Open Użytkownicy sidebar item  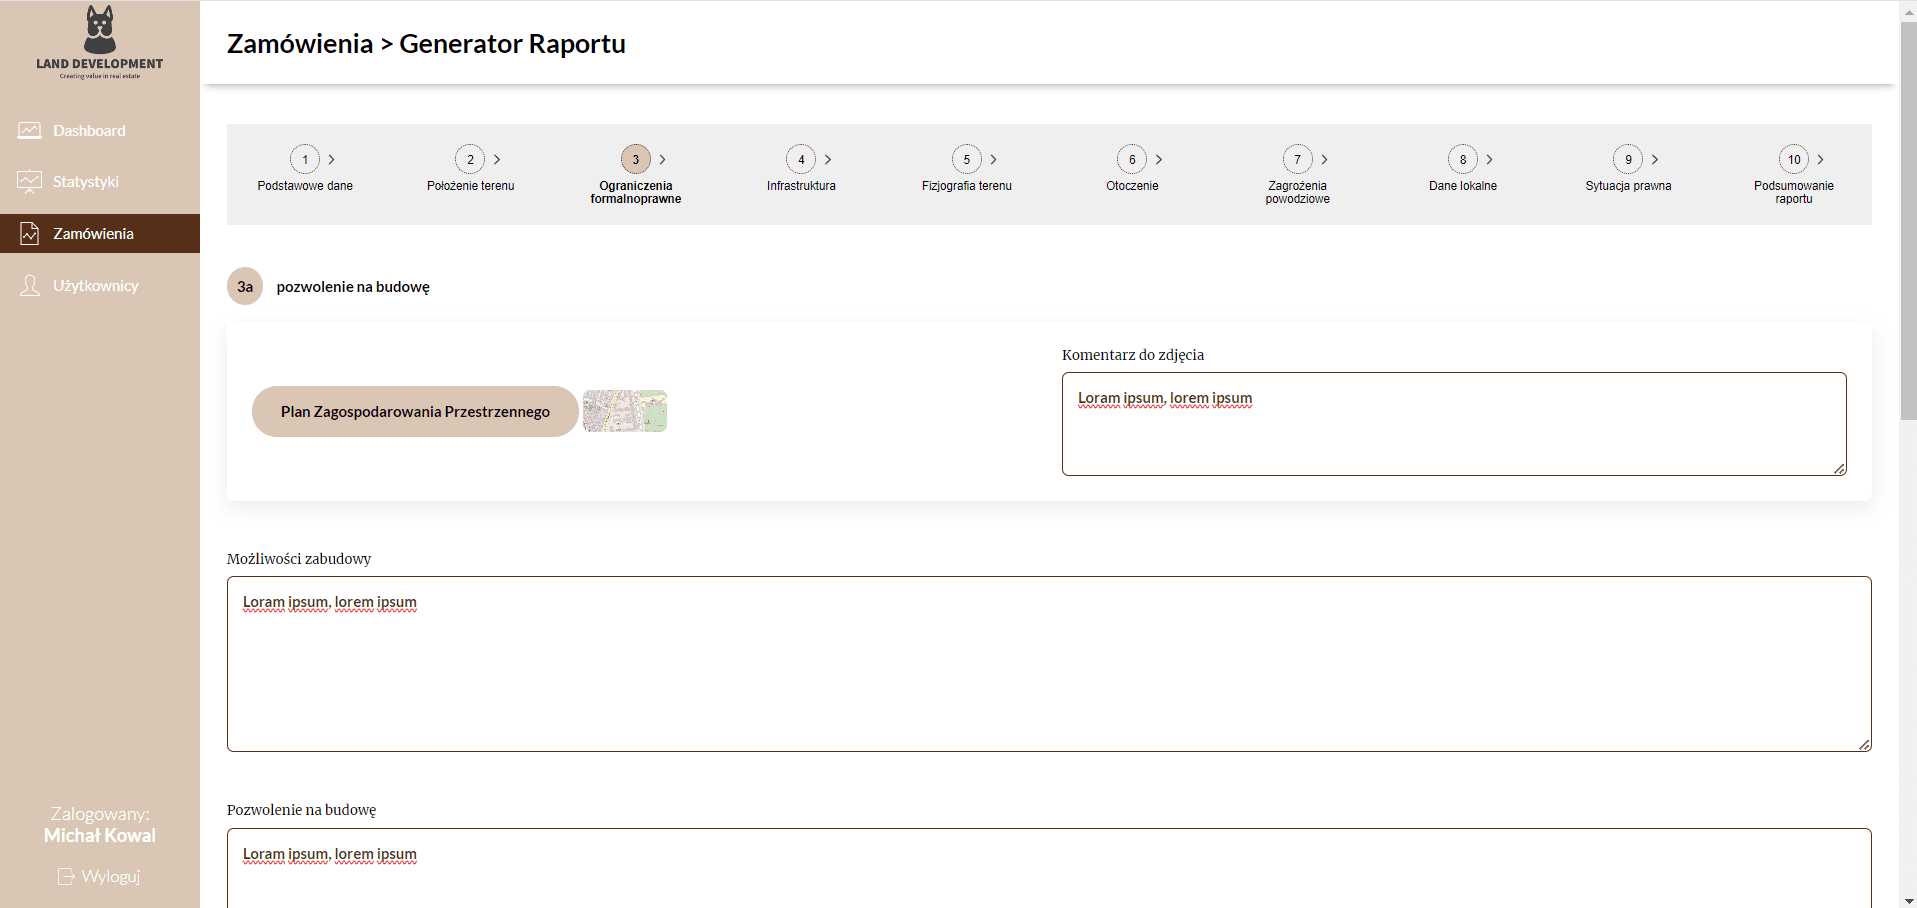tap(100, 285)
